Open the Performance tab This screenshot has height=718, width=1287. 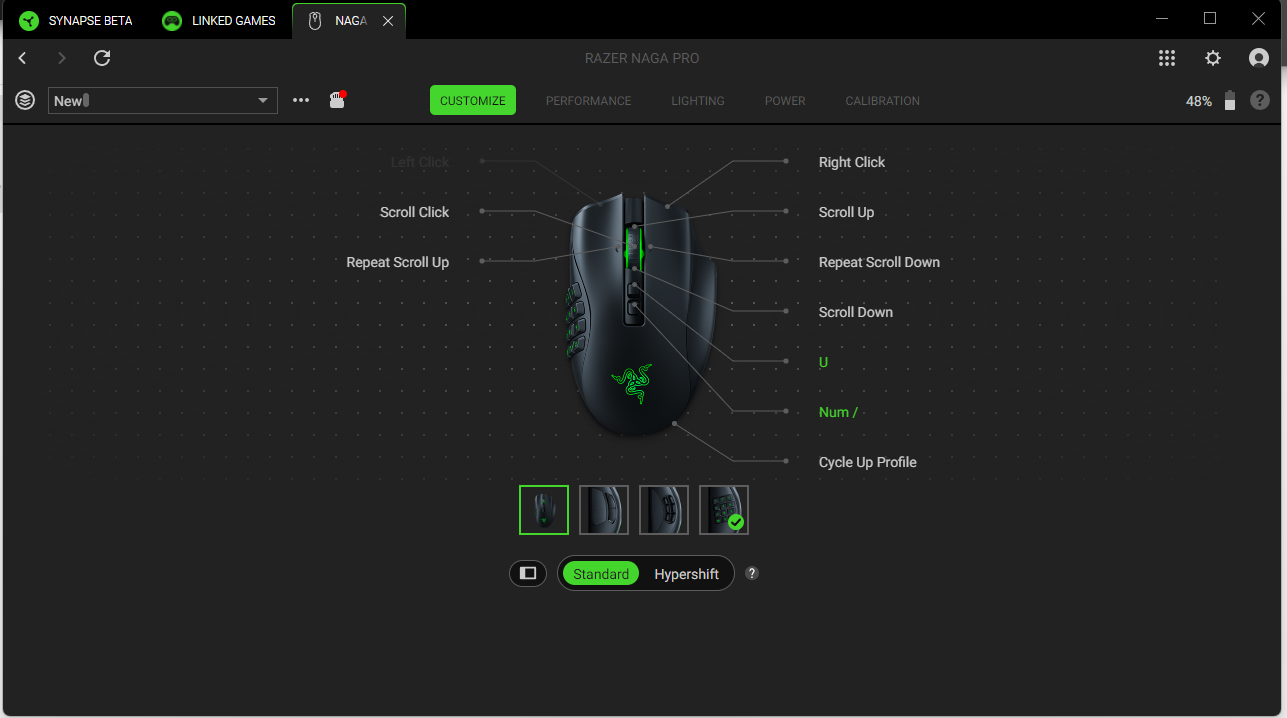point(588,100)
